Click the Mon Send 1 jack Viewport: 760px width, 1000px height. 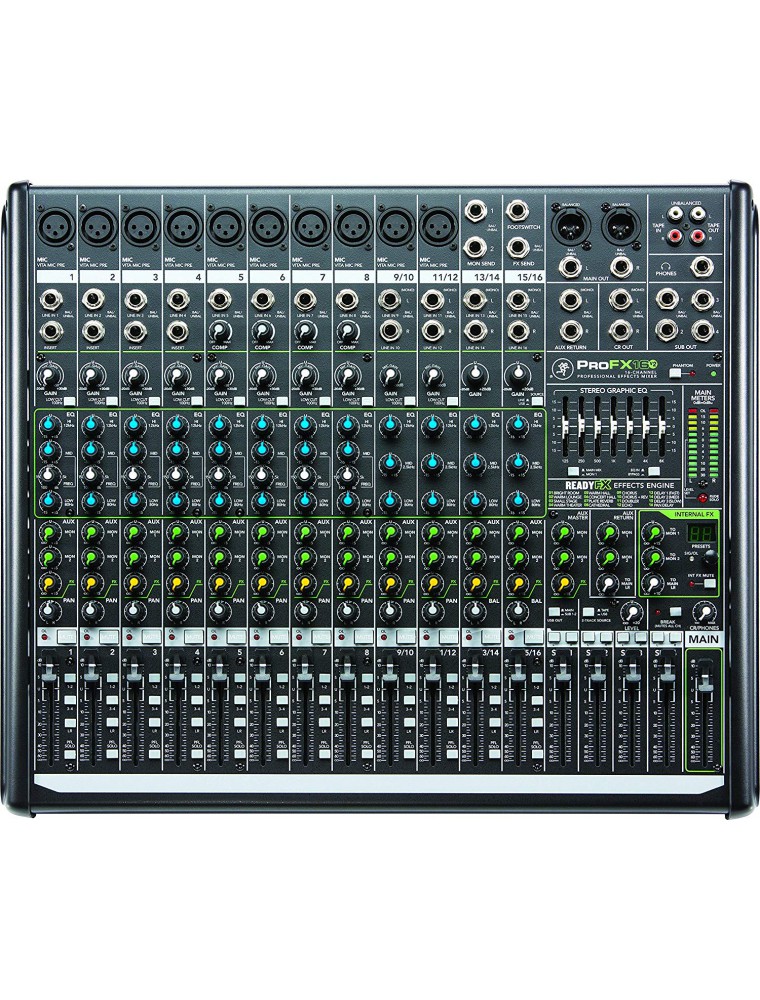tap(474, 211)
